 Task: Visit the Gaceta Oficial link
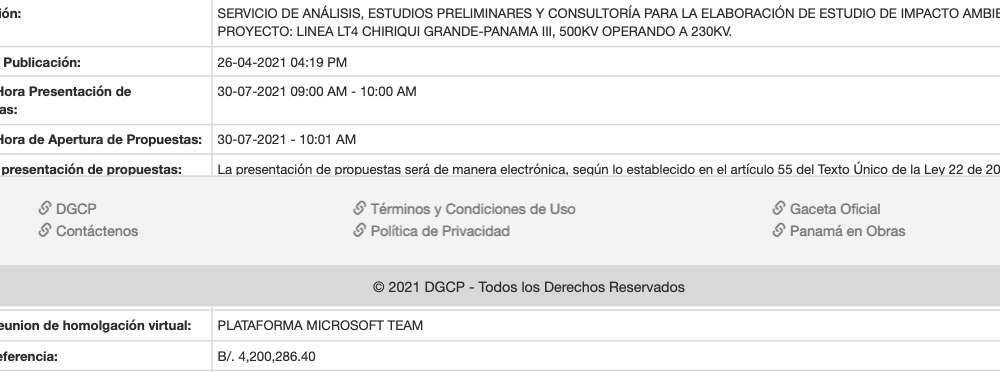[x=835, y=209]
